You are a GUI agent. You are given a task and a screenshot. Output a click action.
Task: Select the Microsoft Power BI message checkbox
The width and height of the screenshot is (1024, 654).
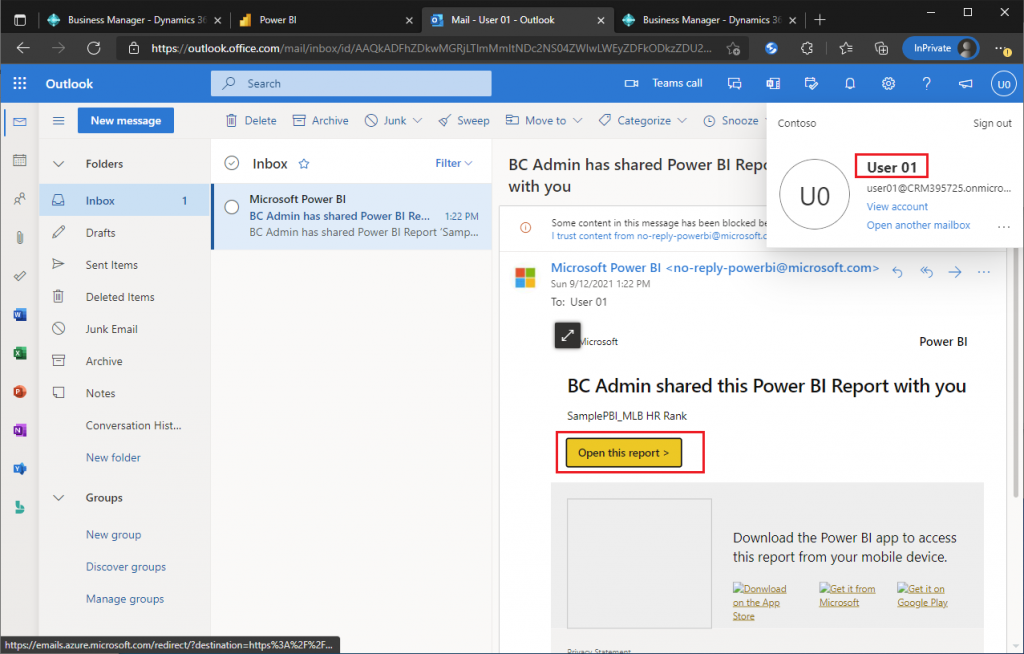(x=232, y=207)
